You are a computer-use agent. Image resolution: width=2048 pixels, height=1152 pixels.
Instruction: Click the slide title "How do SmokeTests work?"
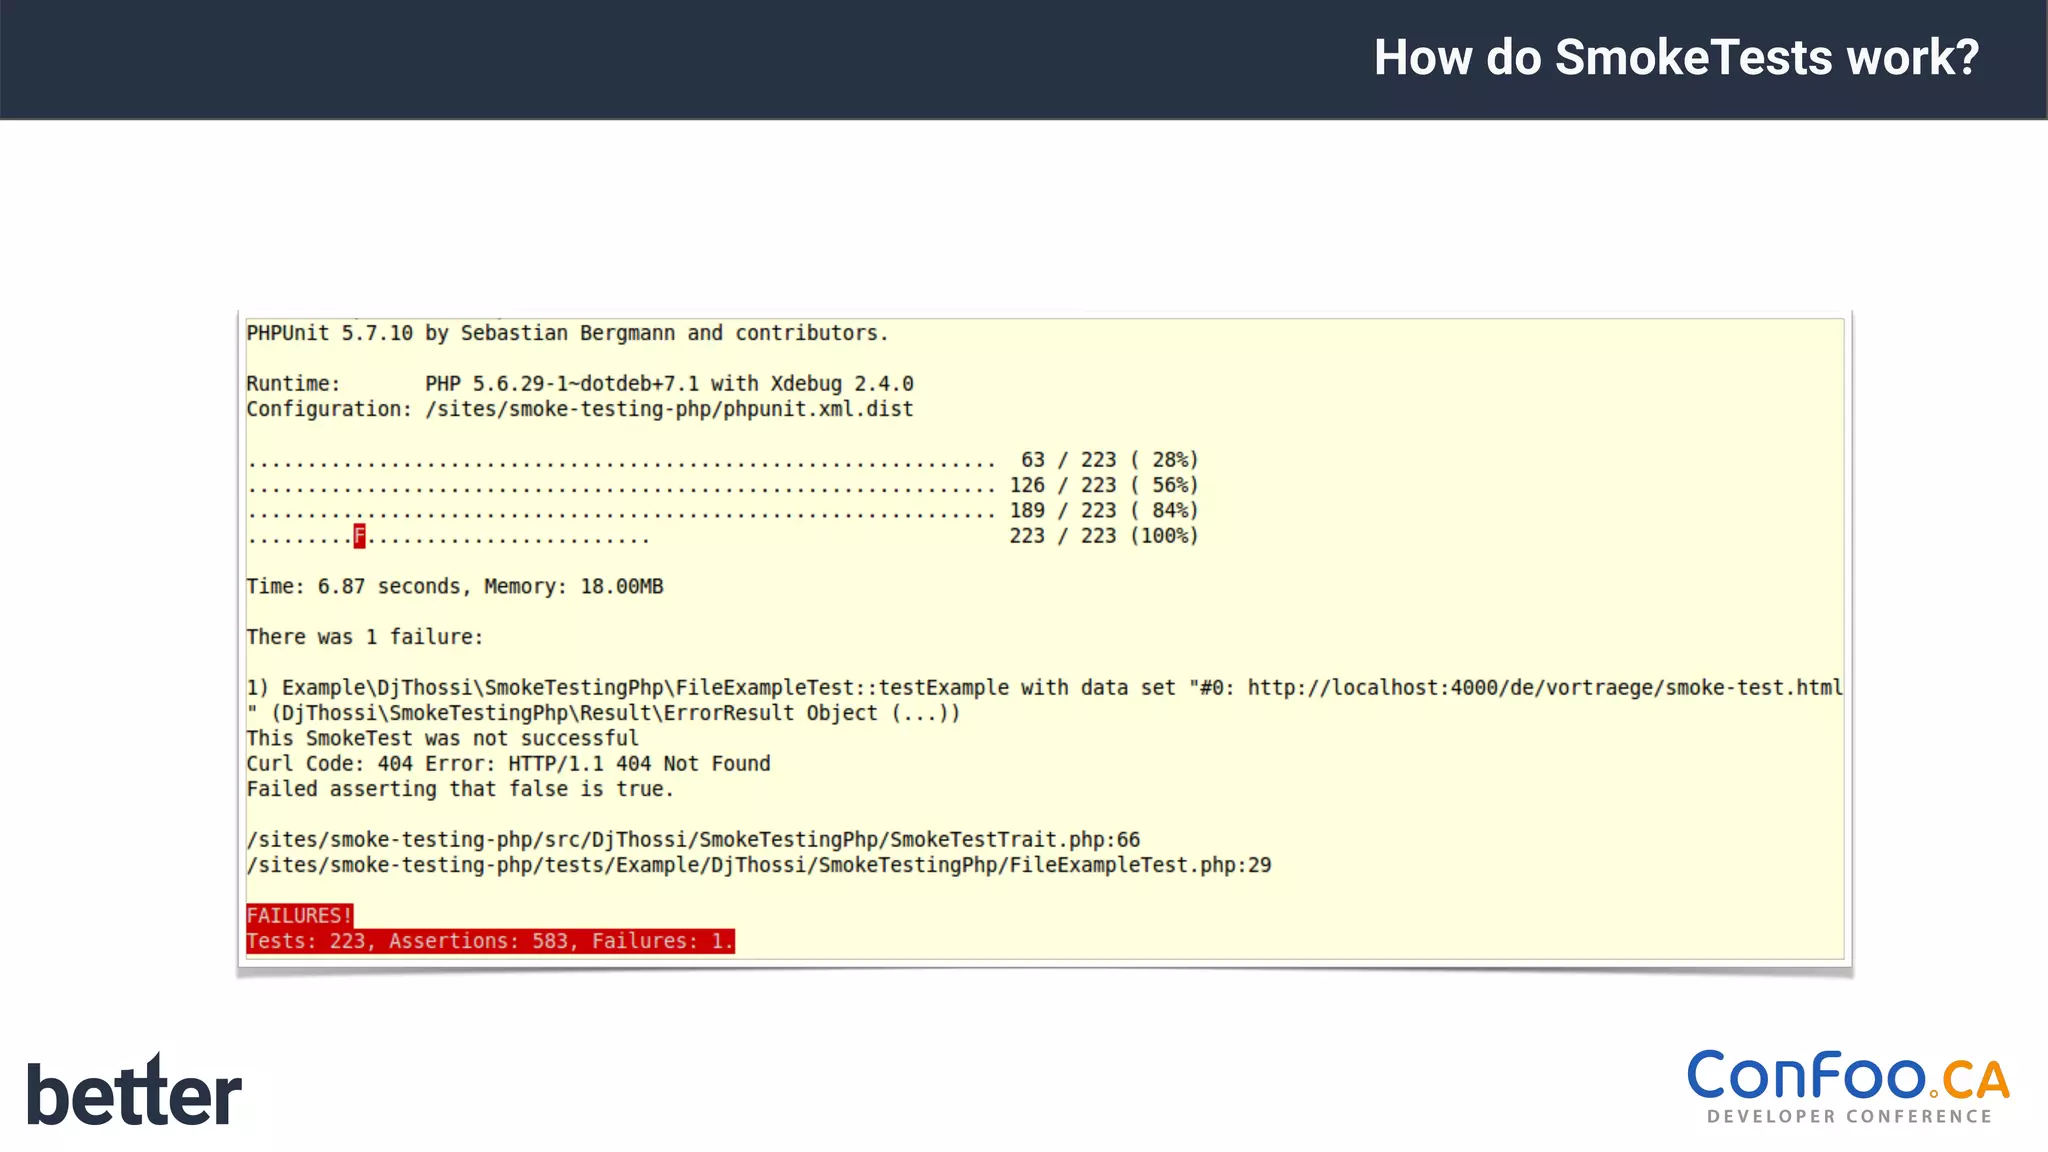point(1676,57)
